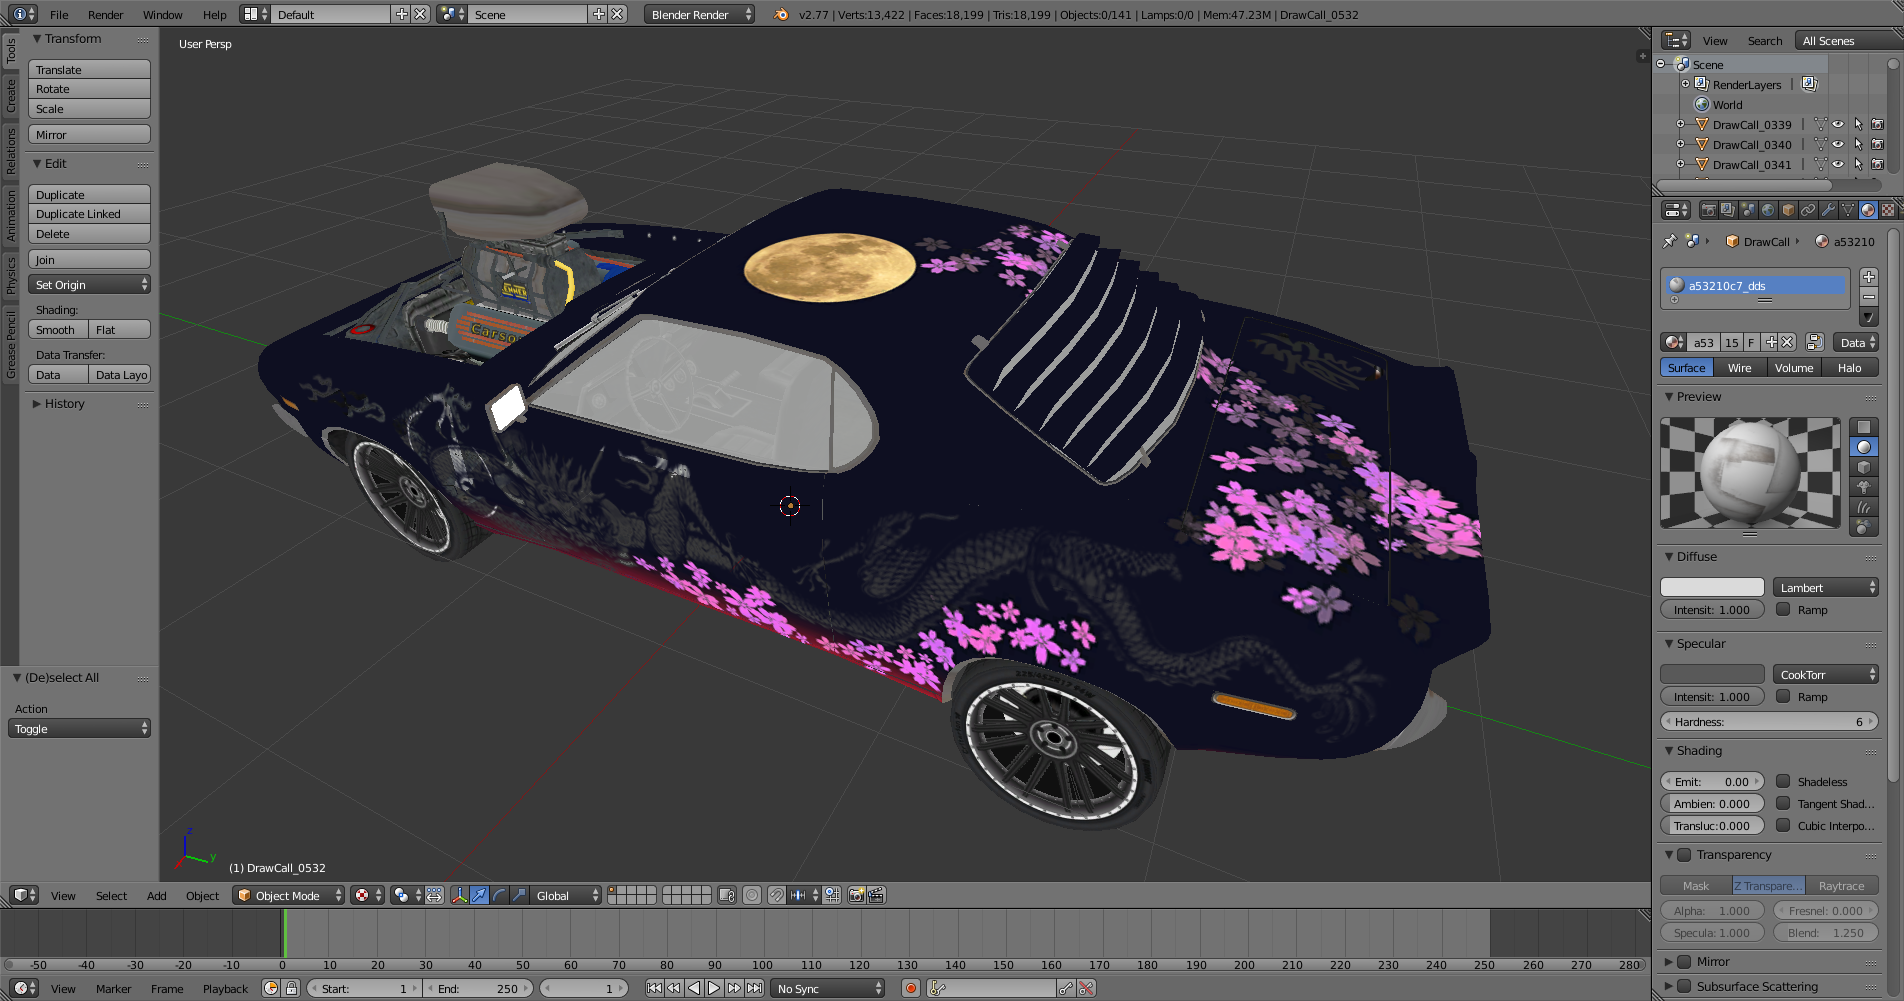
Task: Toggle renderability camera of DrawCall_0339
Action: pos(1878,124)
